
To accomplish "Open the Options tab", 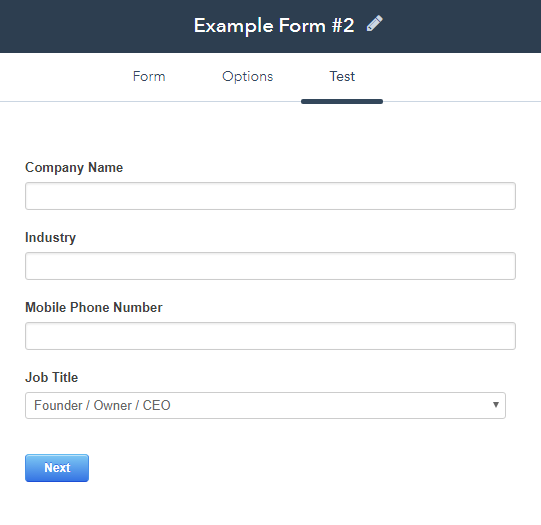I will 247,77.
